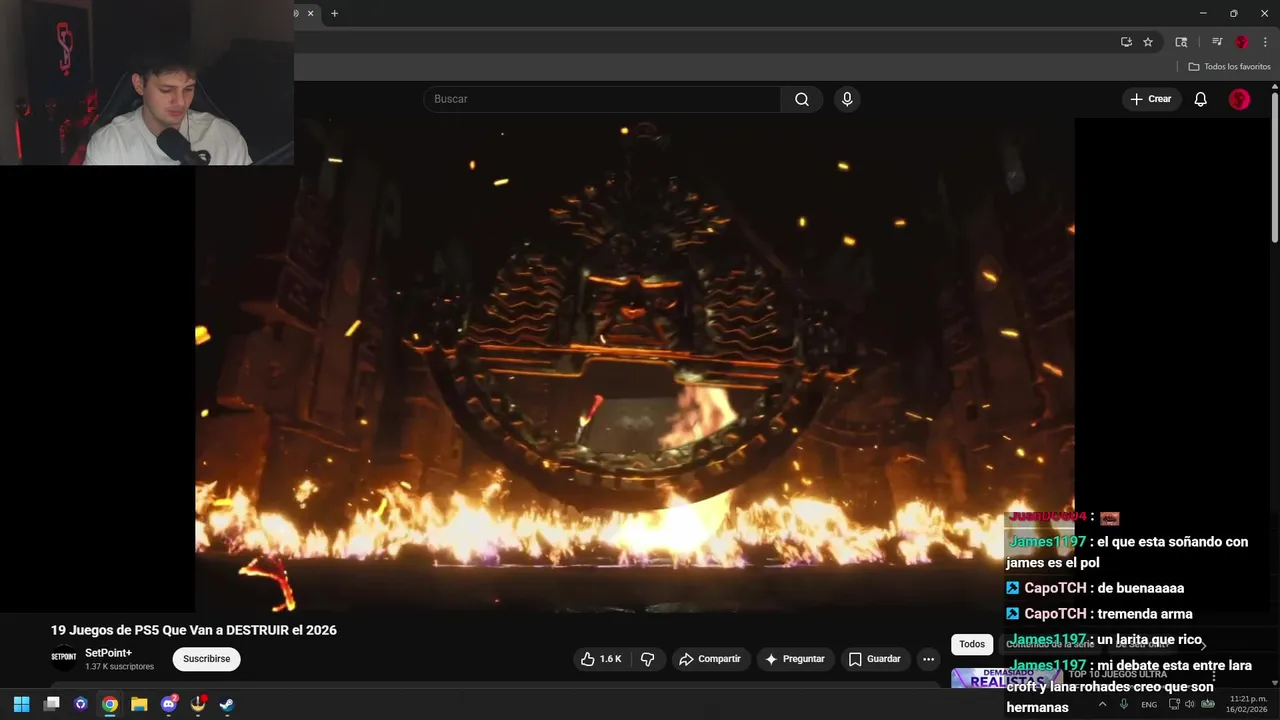Open the battery tray icon

(x=1208, y=704)
